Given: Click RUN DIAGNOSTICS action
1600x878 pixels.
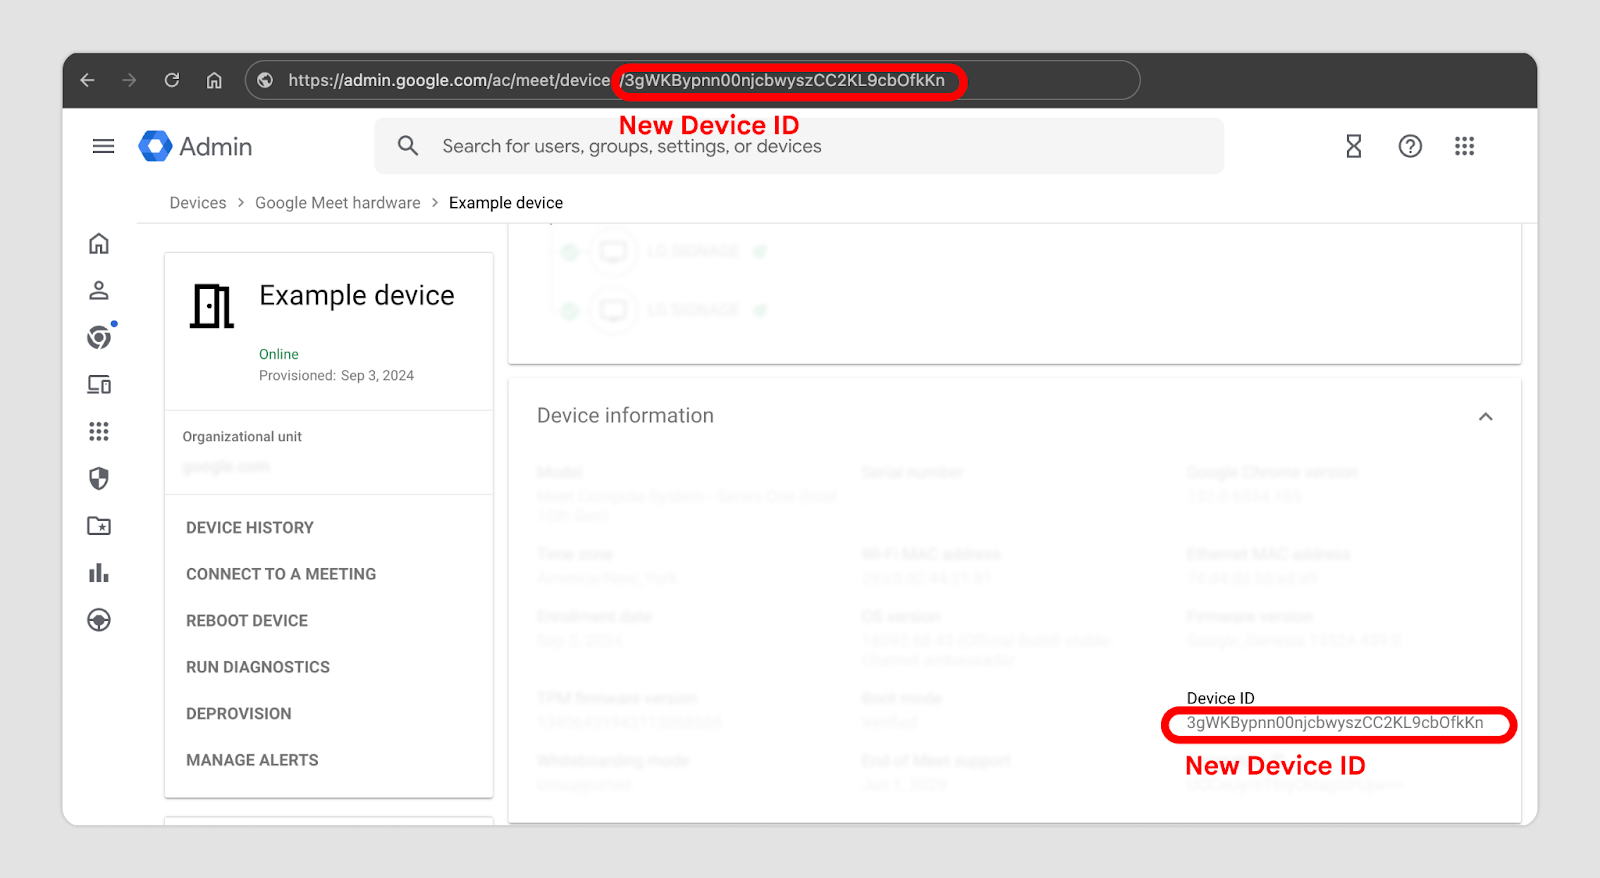Looking at the screenshot, I should click(258, 667).
